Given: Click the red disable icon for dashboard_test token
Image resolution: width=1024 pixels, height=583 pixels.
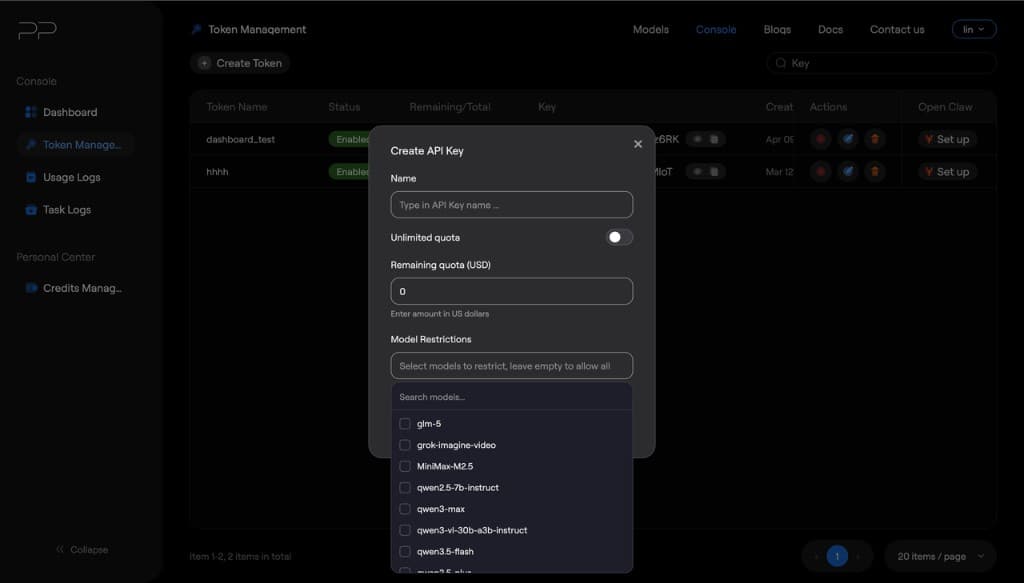Looking at the screenshot, I should click(x=821, y=139).
